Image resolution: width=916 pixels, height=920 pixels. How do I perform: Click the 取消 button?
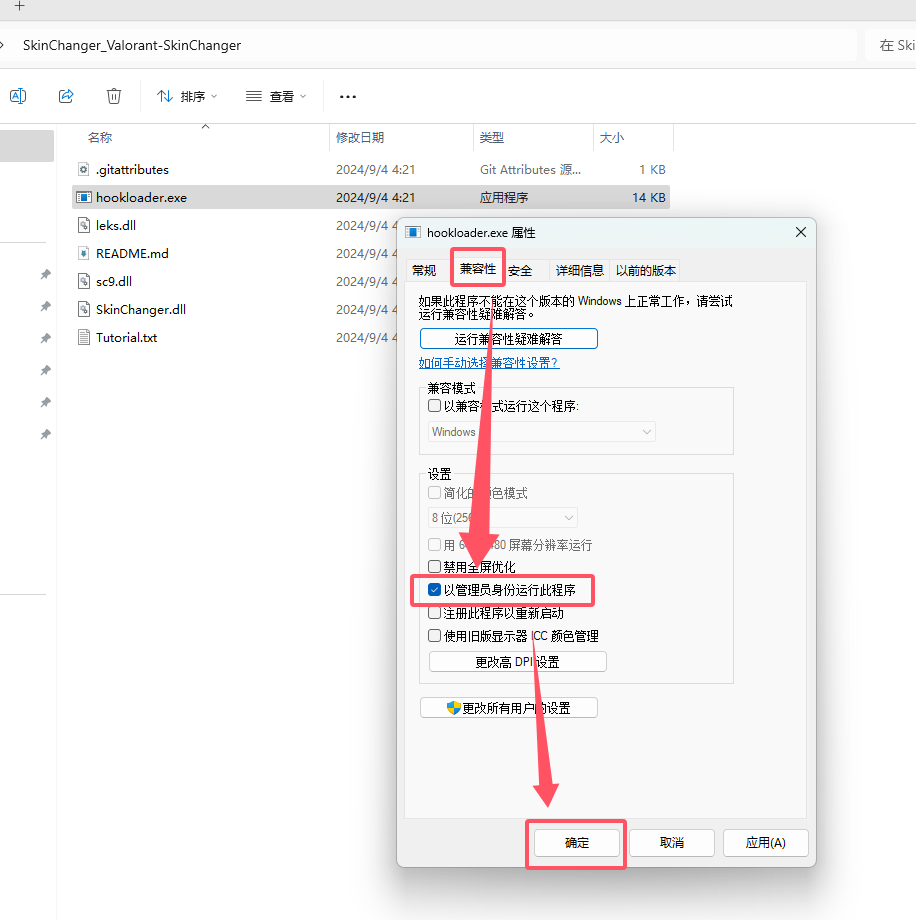click(672, 843)
